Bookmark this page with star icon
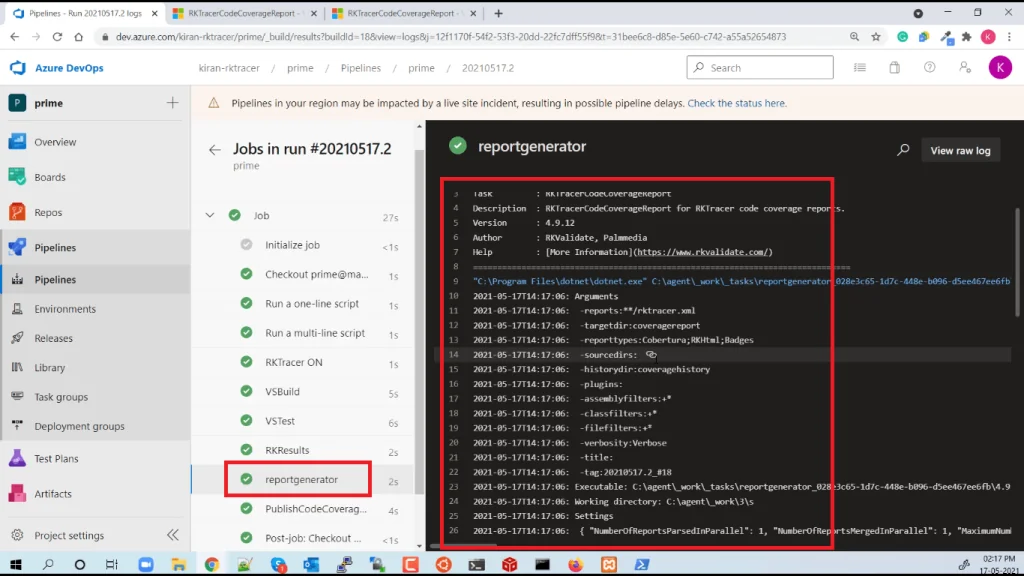 point(876,37)
